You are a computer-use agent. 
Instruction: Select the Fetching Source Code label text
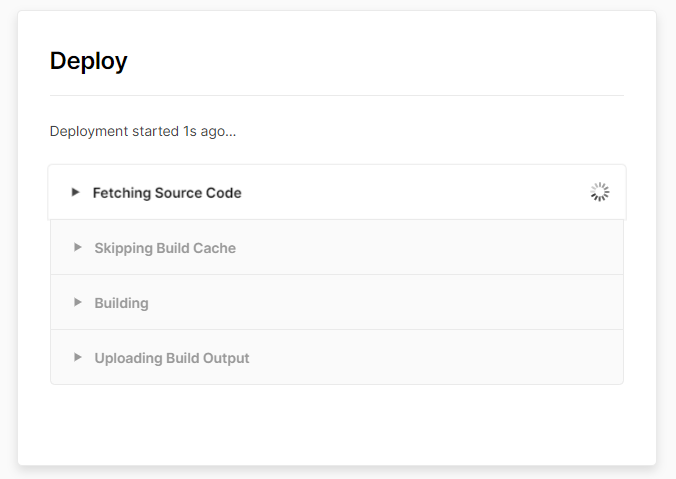167,193
